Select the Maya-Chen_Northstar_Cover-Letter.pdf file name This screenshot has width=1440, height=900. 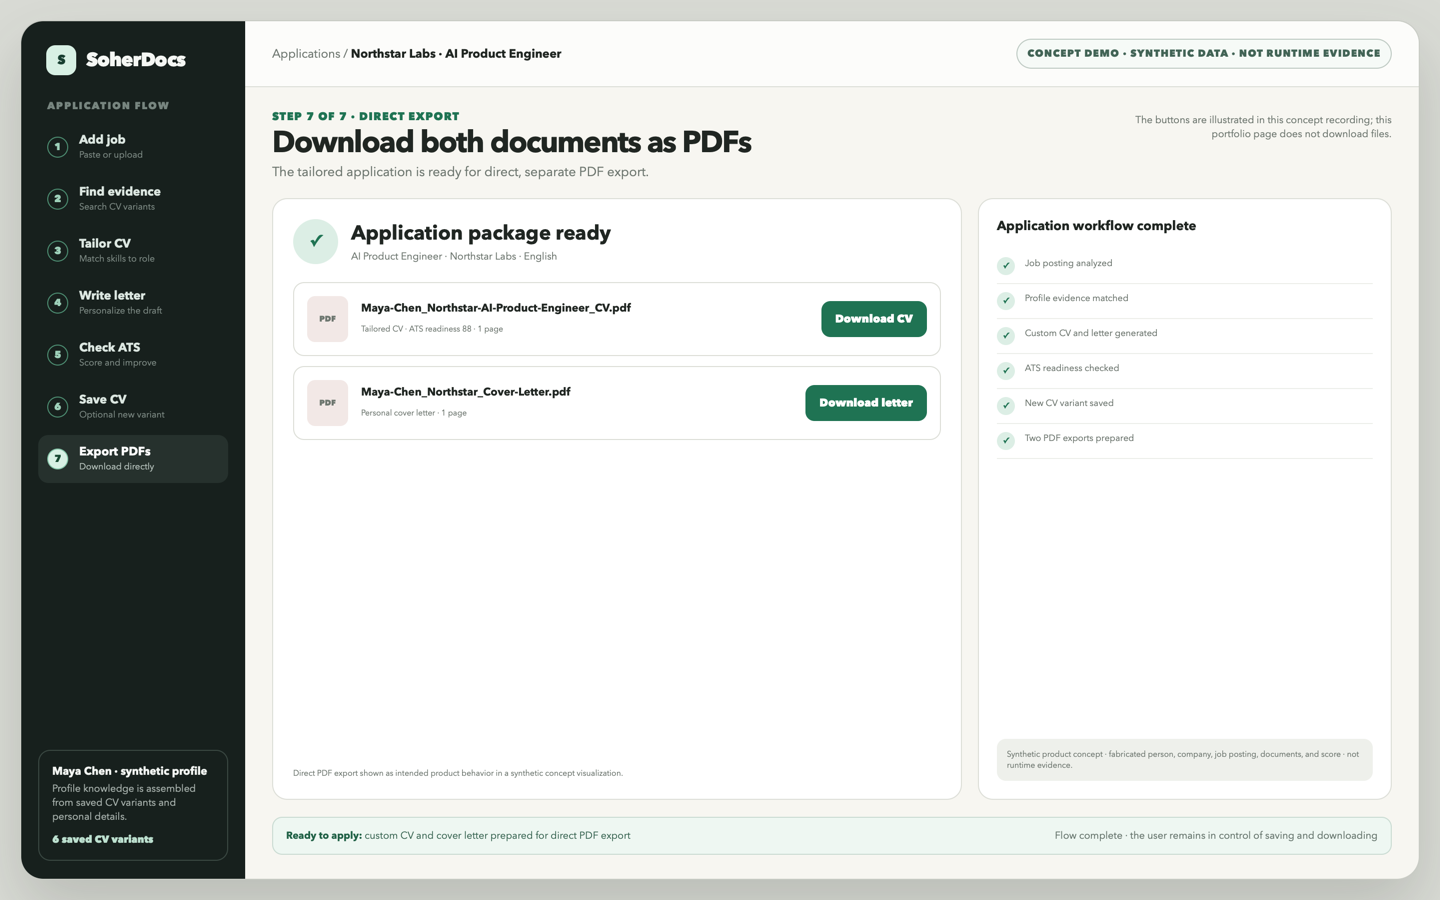click(x=466, y=392)
